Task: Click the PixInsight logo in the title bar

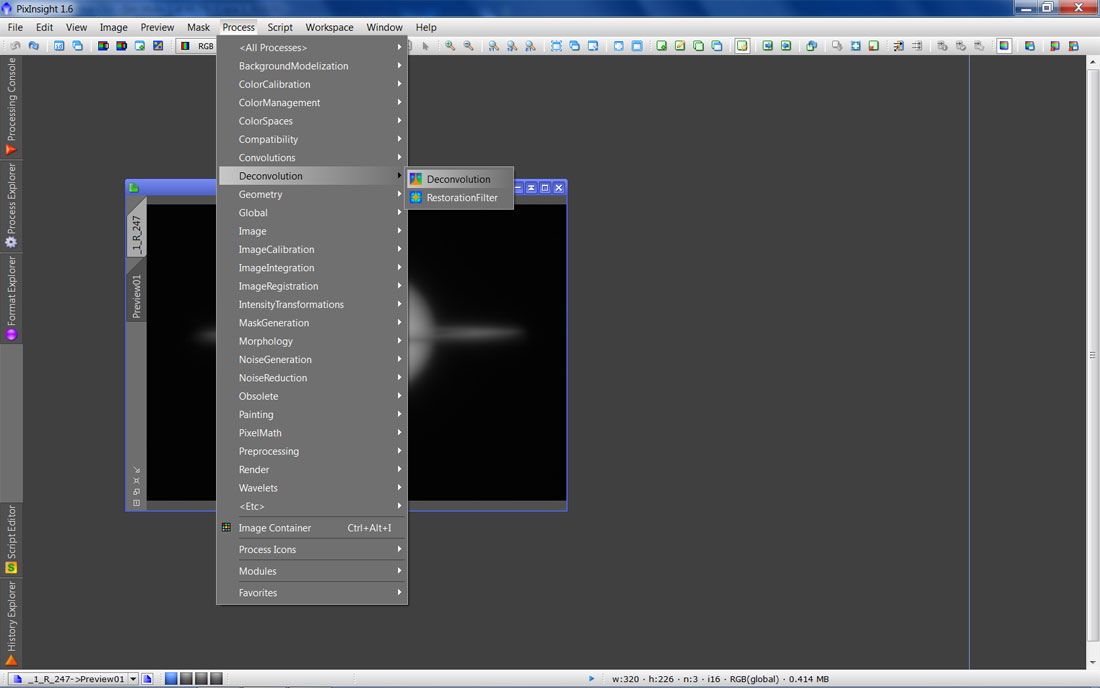Action: [7, 8]
